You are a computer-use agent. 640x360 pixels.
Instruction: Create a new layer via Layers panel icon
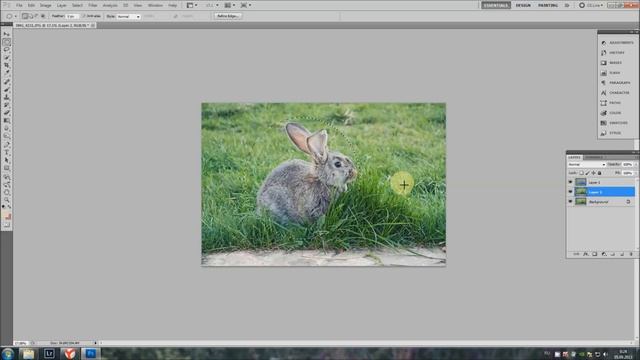(622, 254)
